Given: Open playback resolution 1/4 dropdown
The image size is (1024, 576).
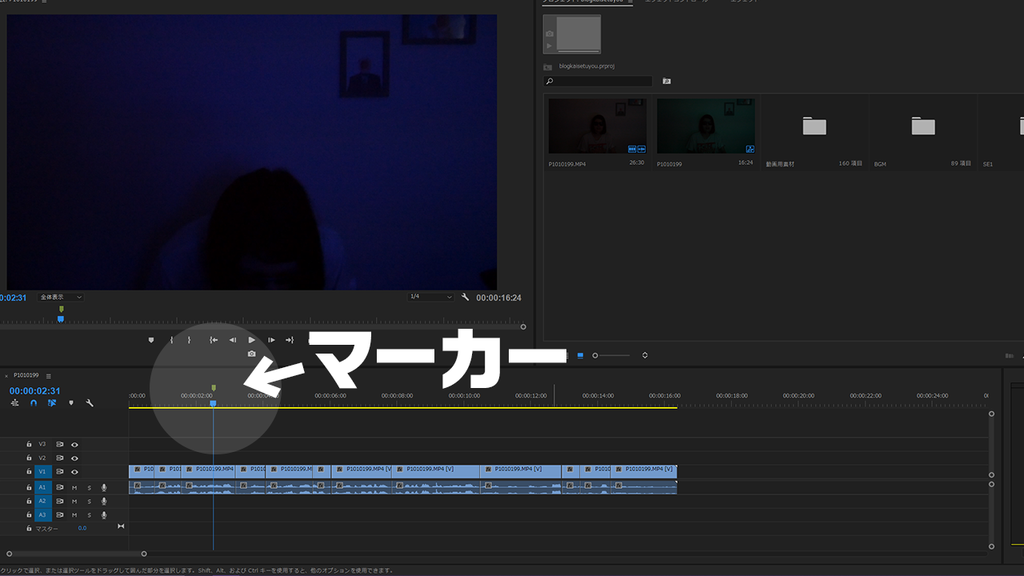Looking at the screenshot, I should tap(430, 297).
